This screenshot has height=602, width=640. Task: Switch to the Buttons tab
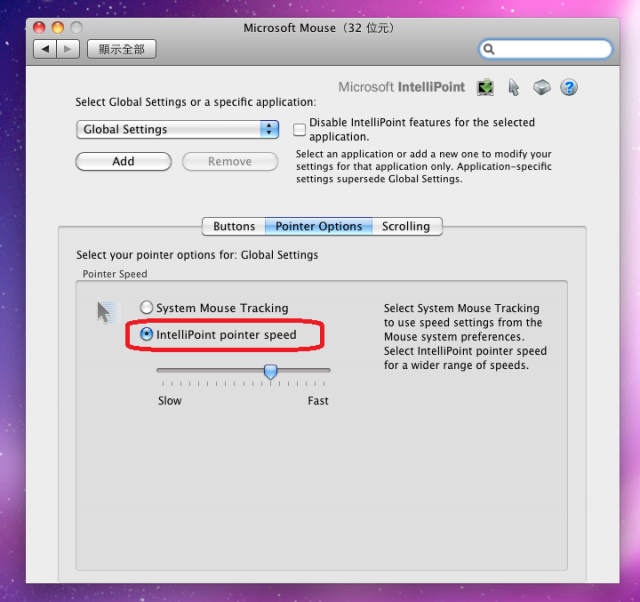(234, 227)
